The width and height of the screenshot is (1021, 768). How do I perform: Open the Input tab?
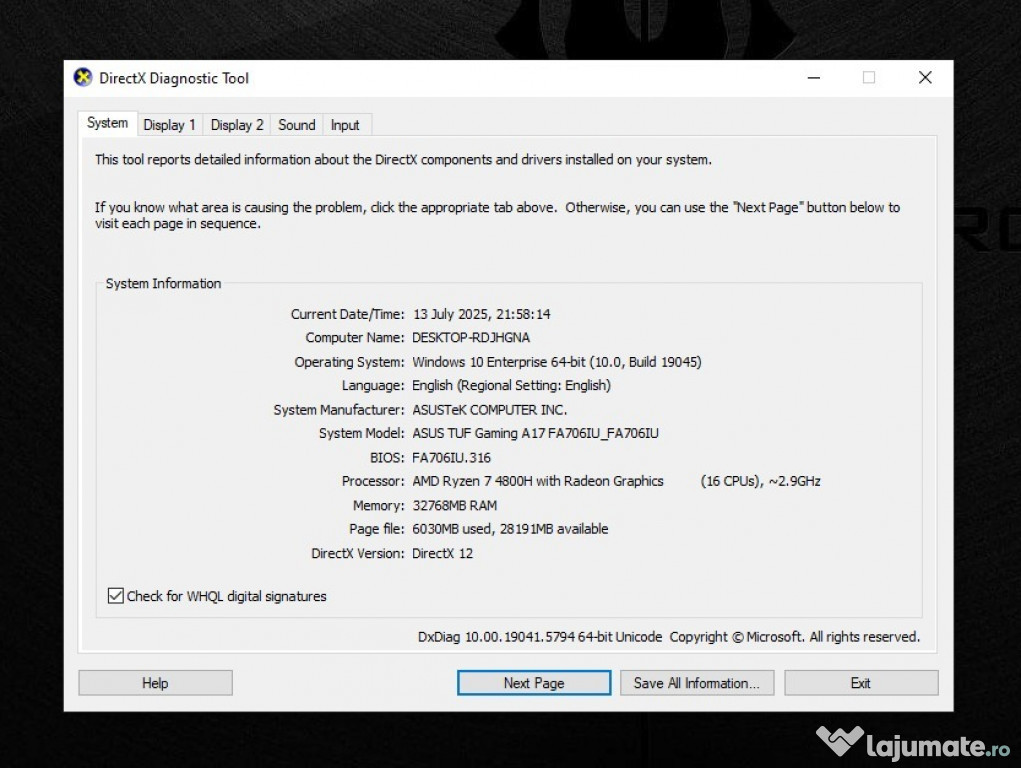coord(345,124)
